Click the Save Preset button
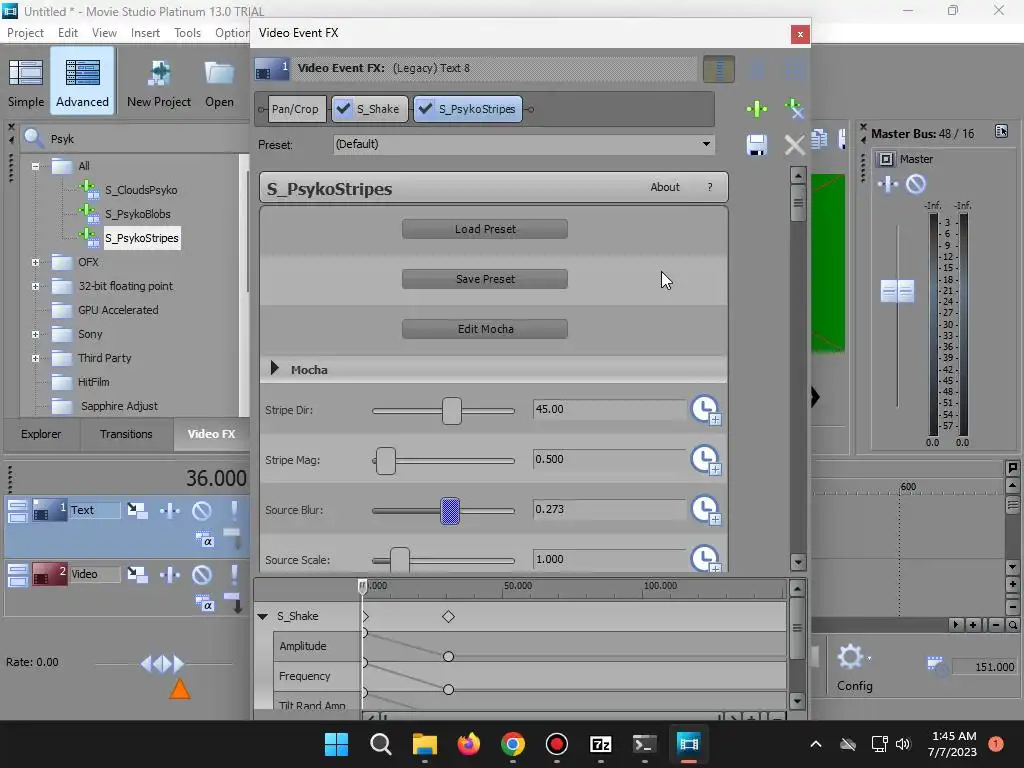The width and height of the screenshot is (1024, 768). pyautogui.click(x=485, y=279)
